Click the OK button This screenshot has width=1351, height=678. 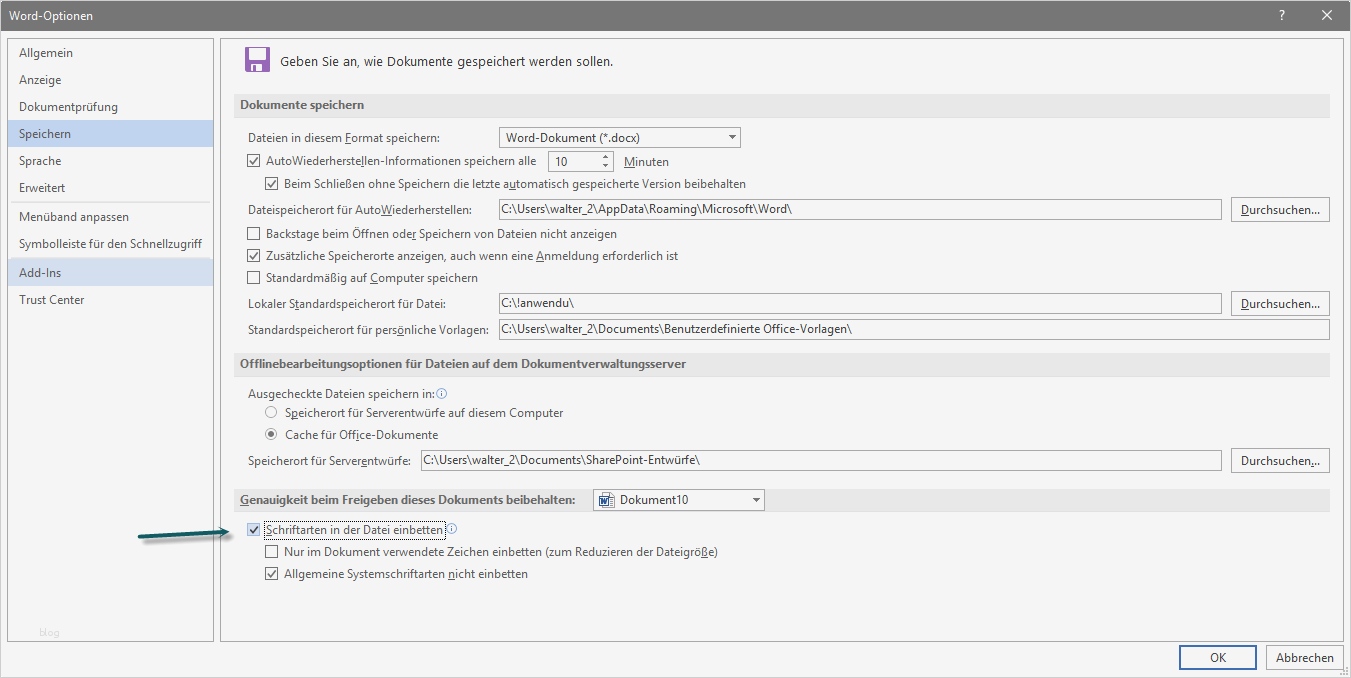[1217, 657]
